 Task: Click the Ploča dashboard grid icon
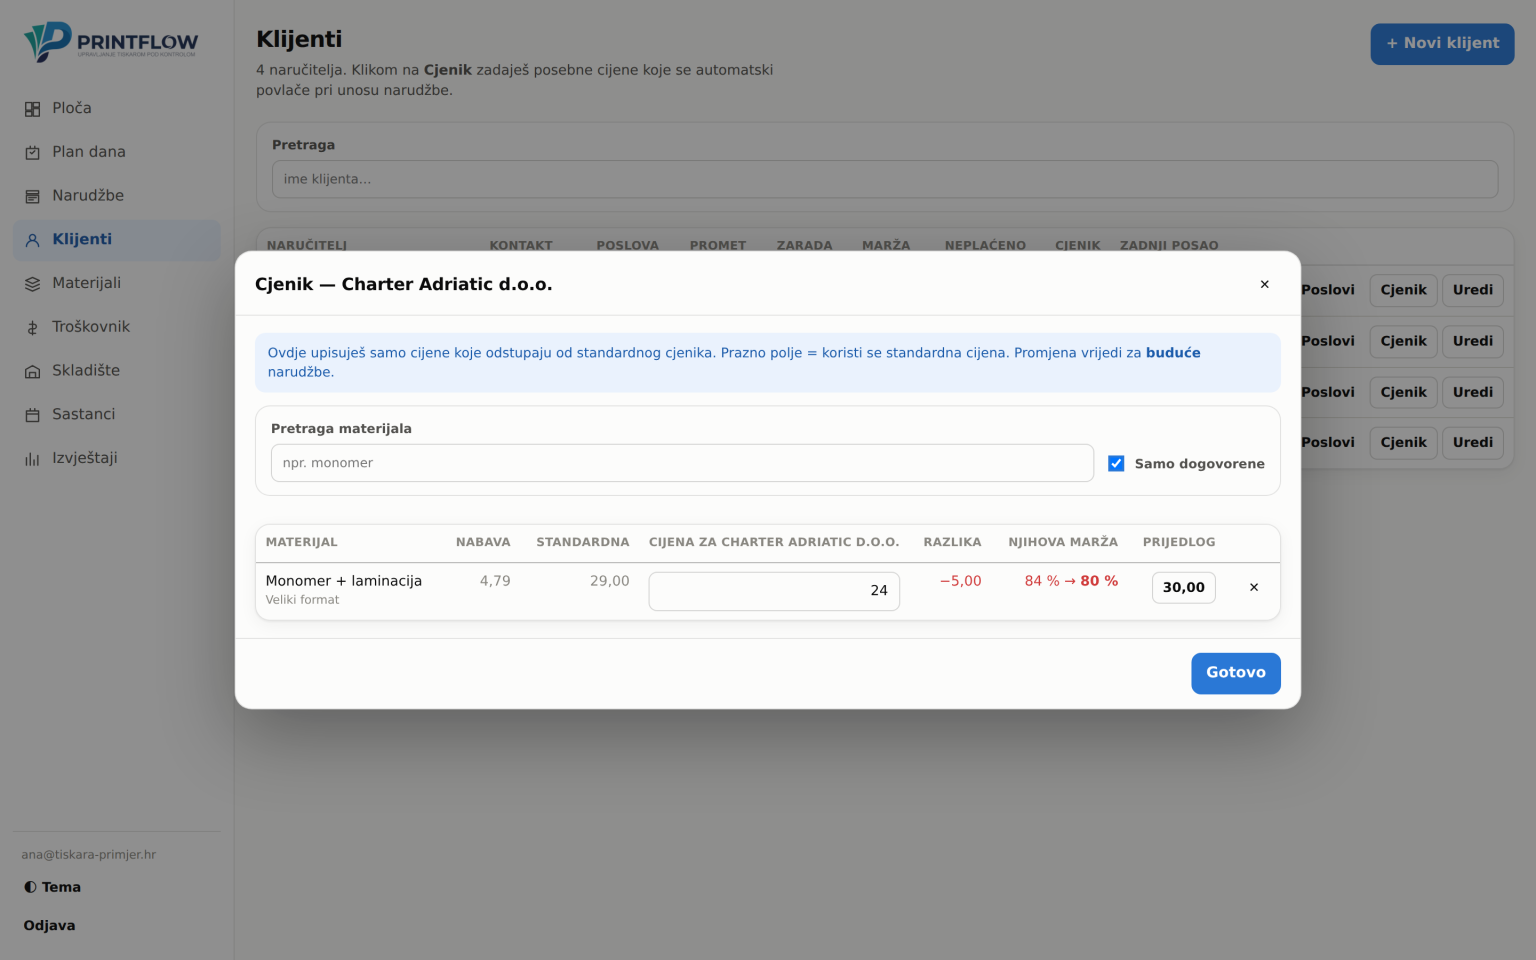(x=33, y=109)
